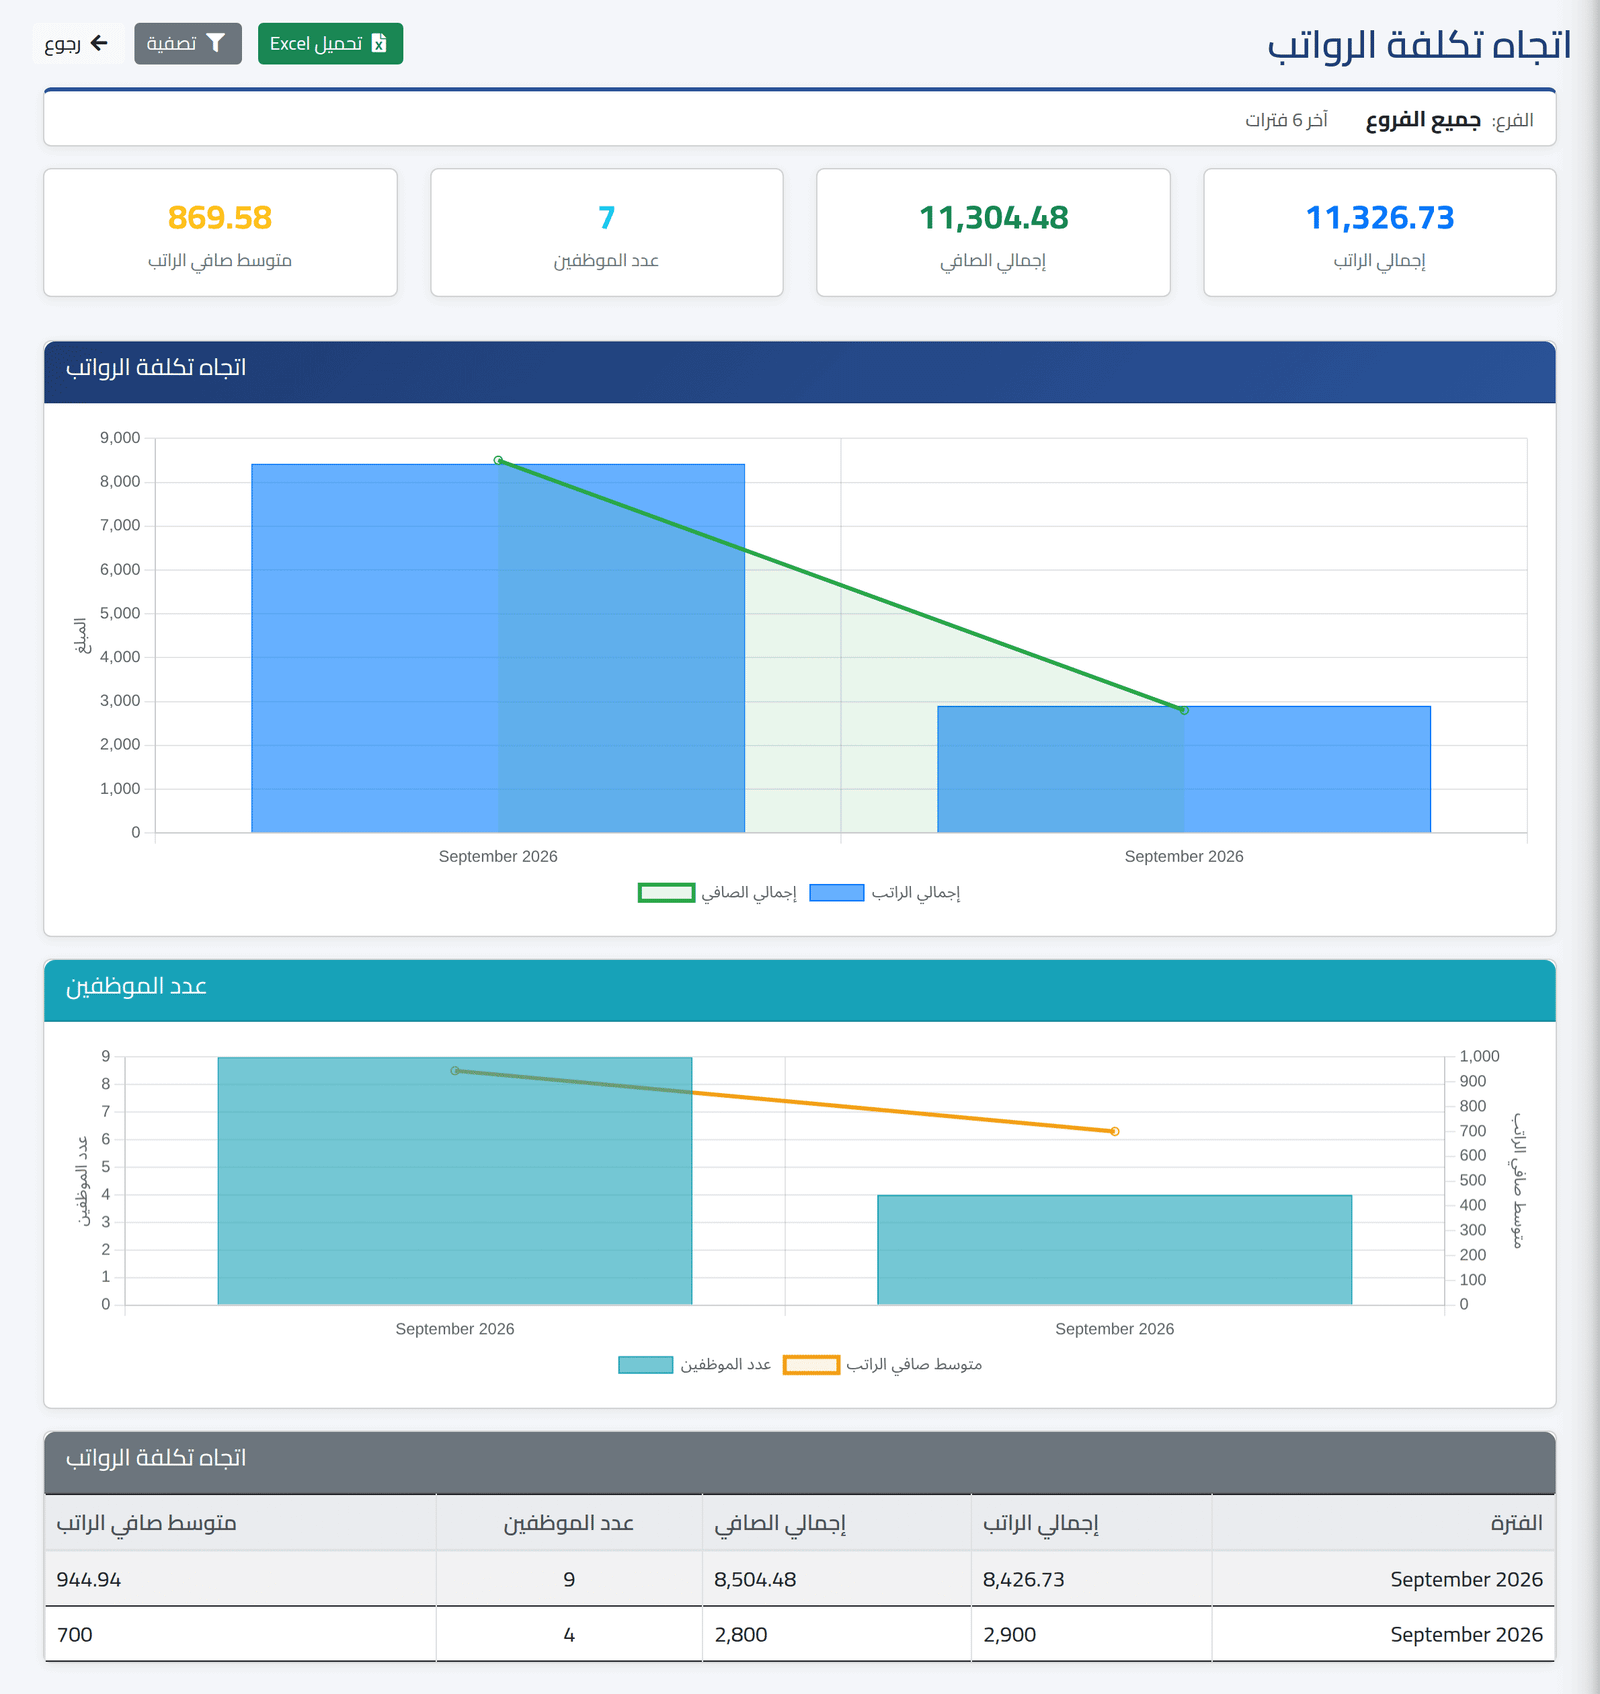The height and width of the screenshot is (1694, 1600).
Task: Click the 11,304.48 total net card
Action: tap(993, 232)
